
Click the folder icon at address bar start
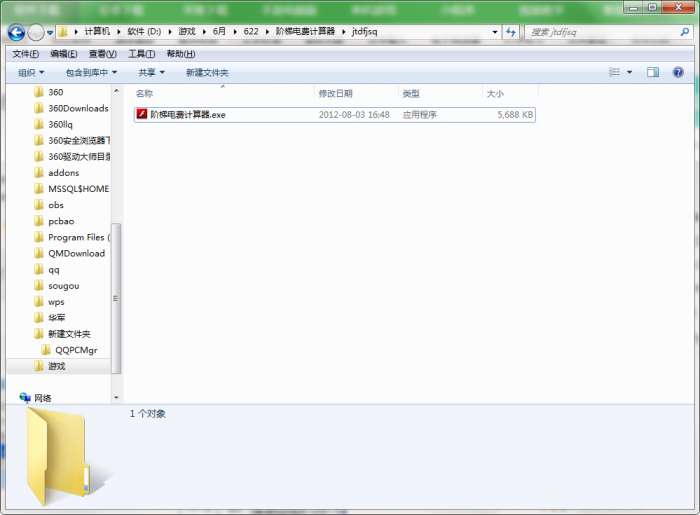tap(63, 32)
